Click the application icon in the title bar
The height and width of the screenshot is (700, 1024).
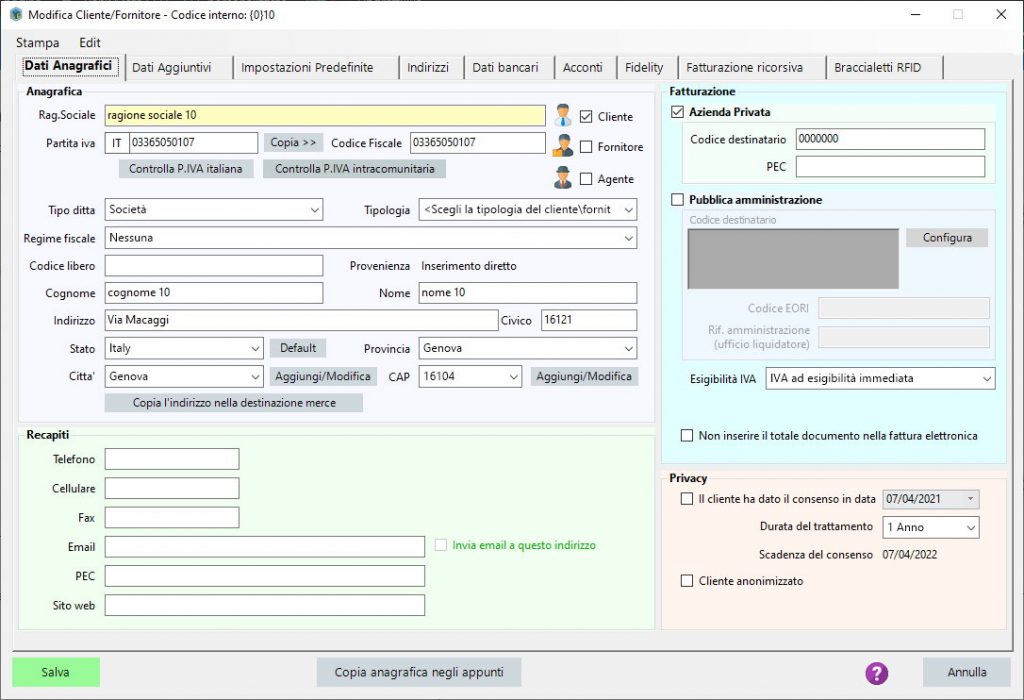tap(14, 15)
